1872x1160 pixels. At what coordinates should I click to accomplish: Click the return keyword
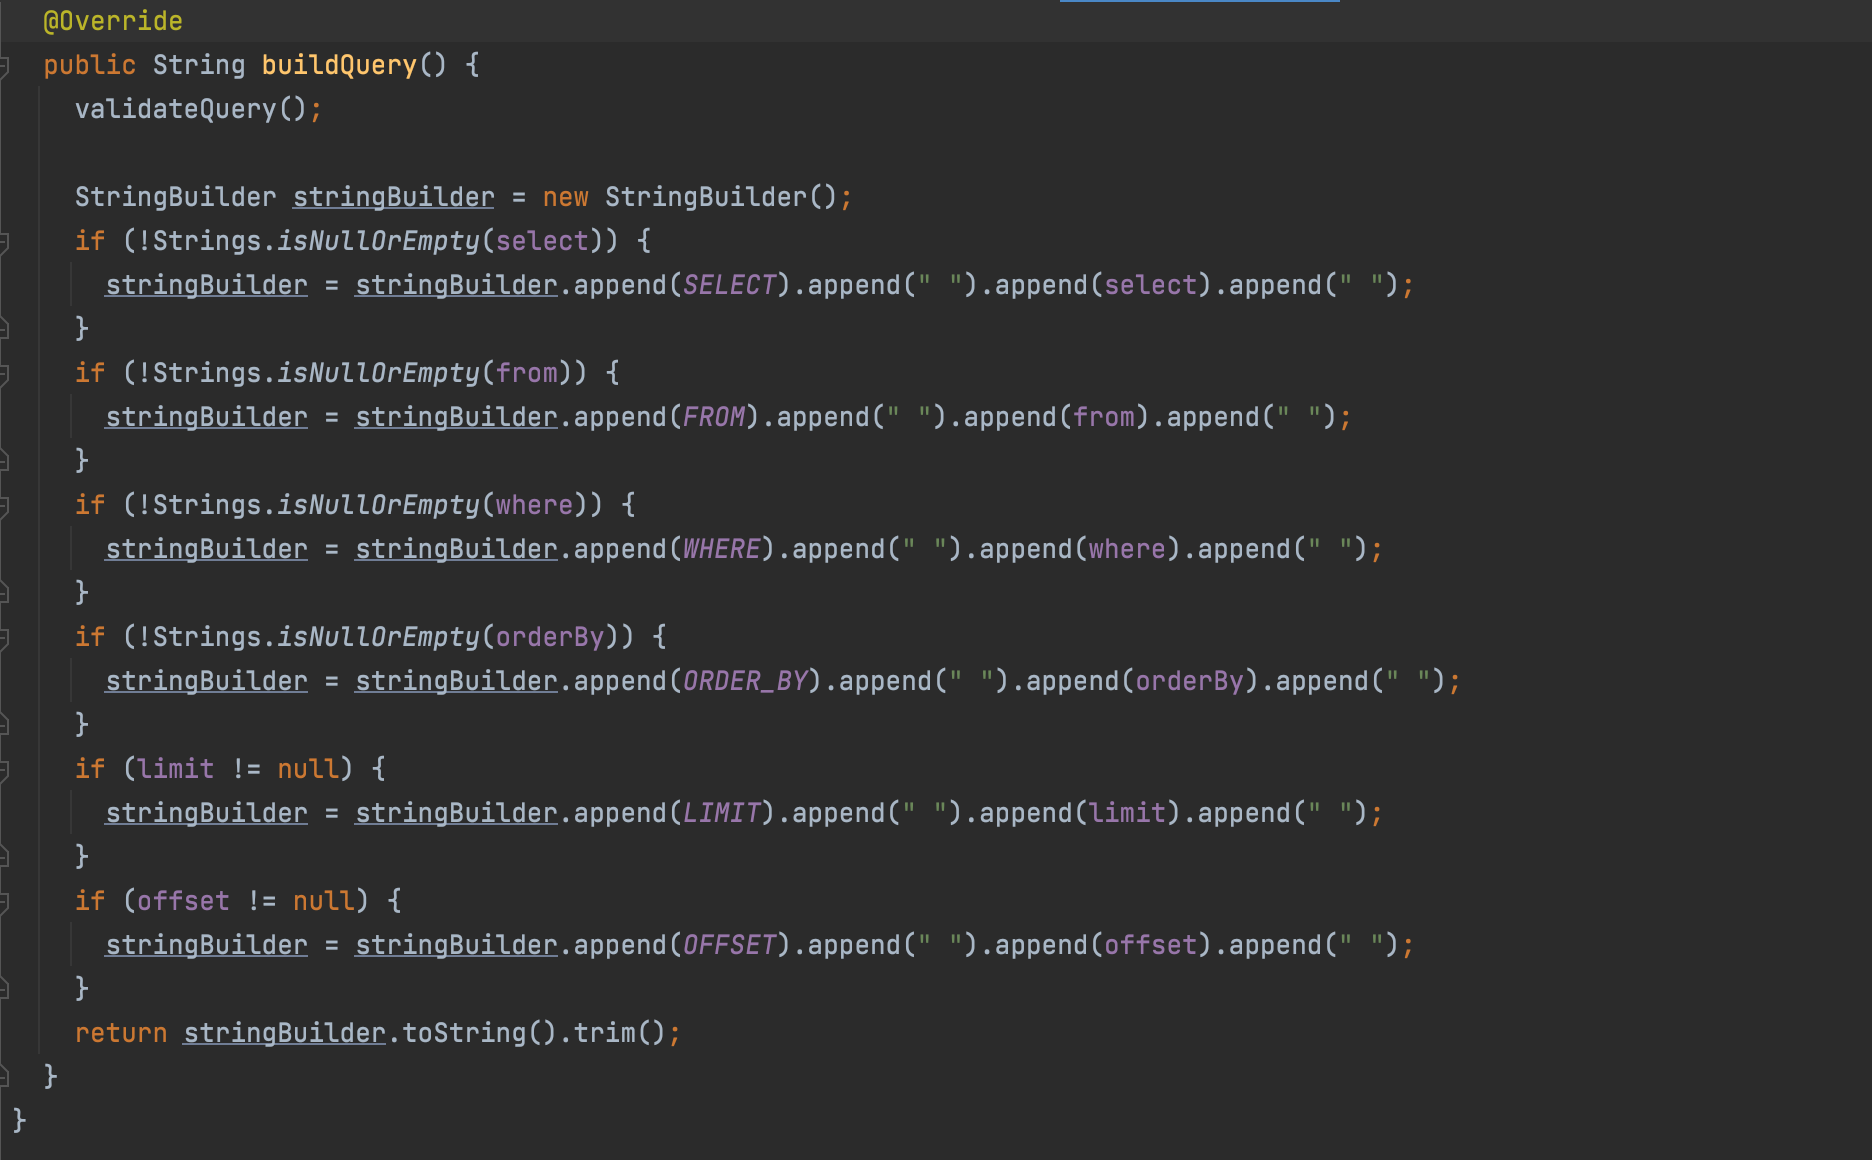[x=121, y=1033]
